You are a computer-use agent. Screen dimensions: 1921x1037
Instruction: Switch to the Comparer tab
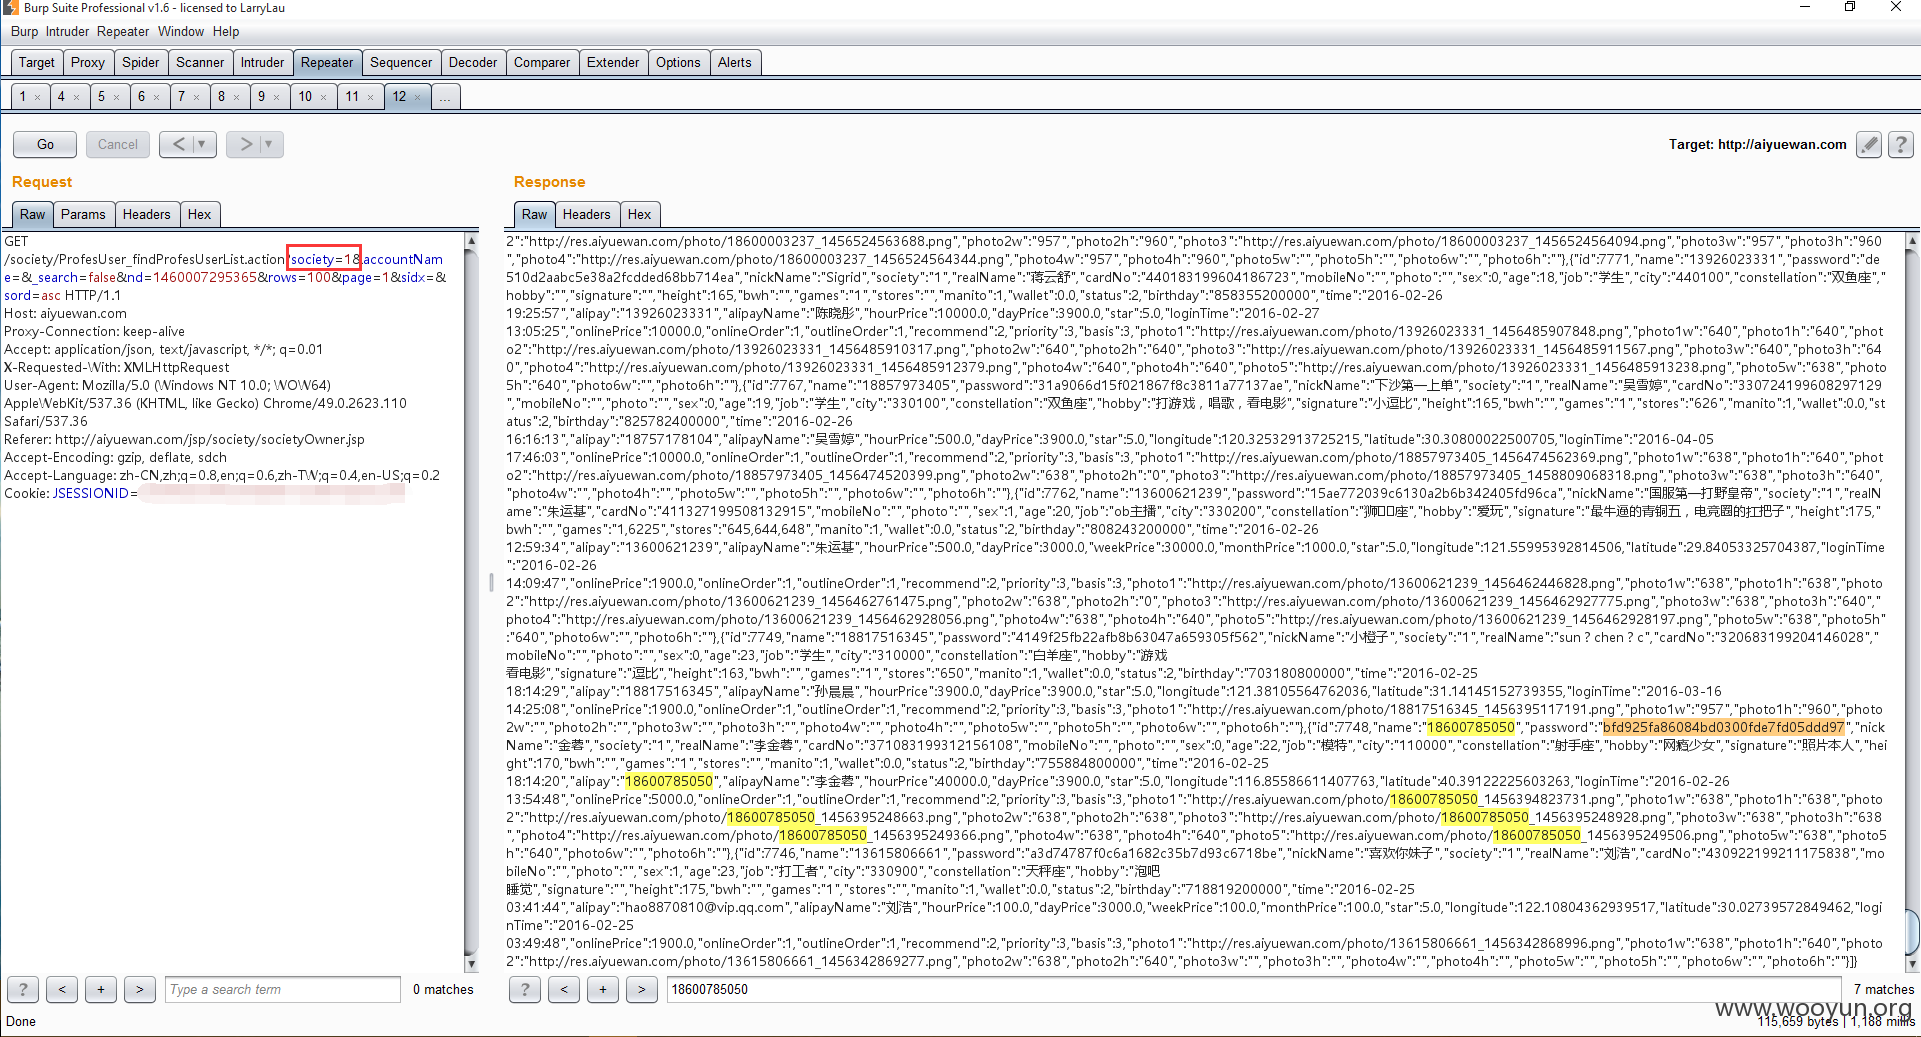542,62
